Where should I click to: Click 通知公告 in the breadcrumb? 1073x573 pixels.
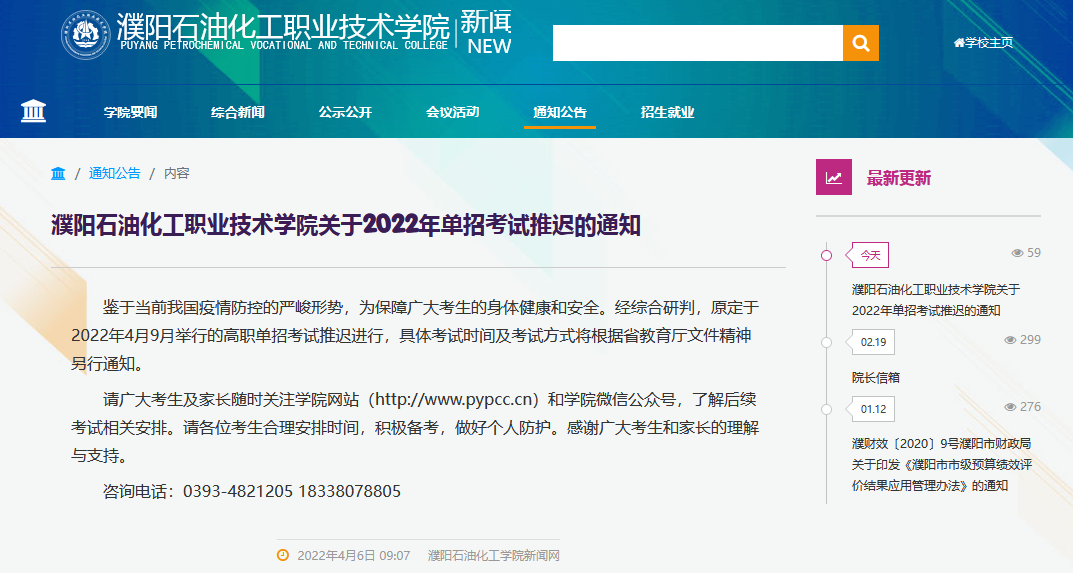115,173
